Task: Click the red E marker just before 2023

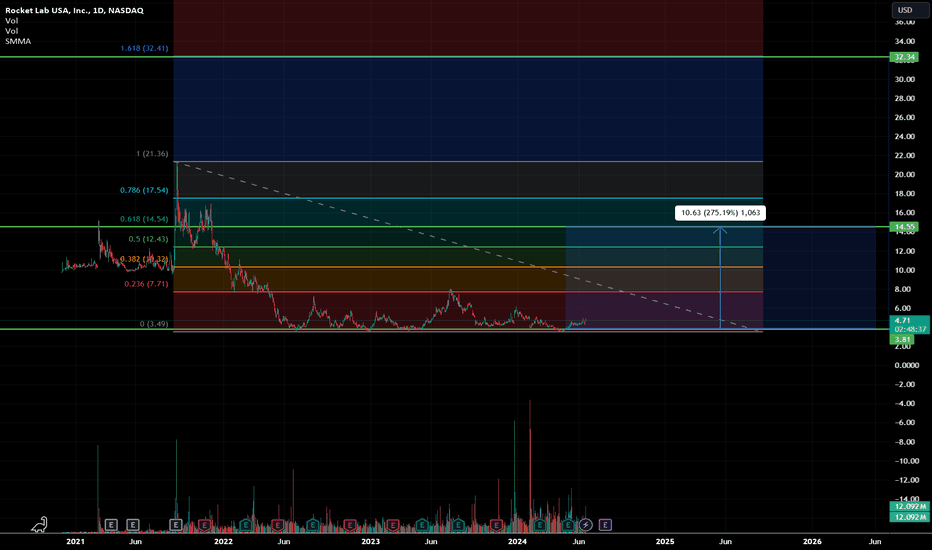Action: tap(349, 524)
